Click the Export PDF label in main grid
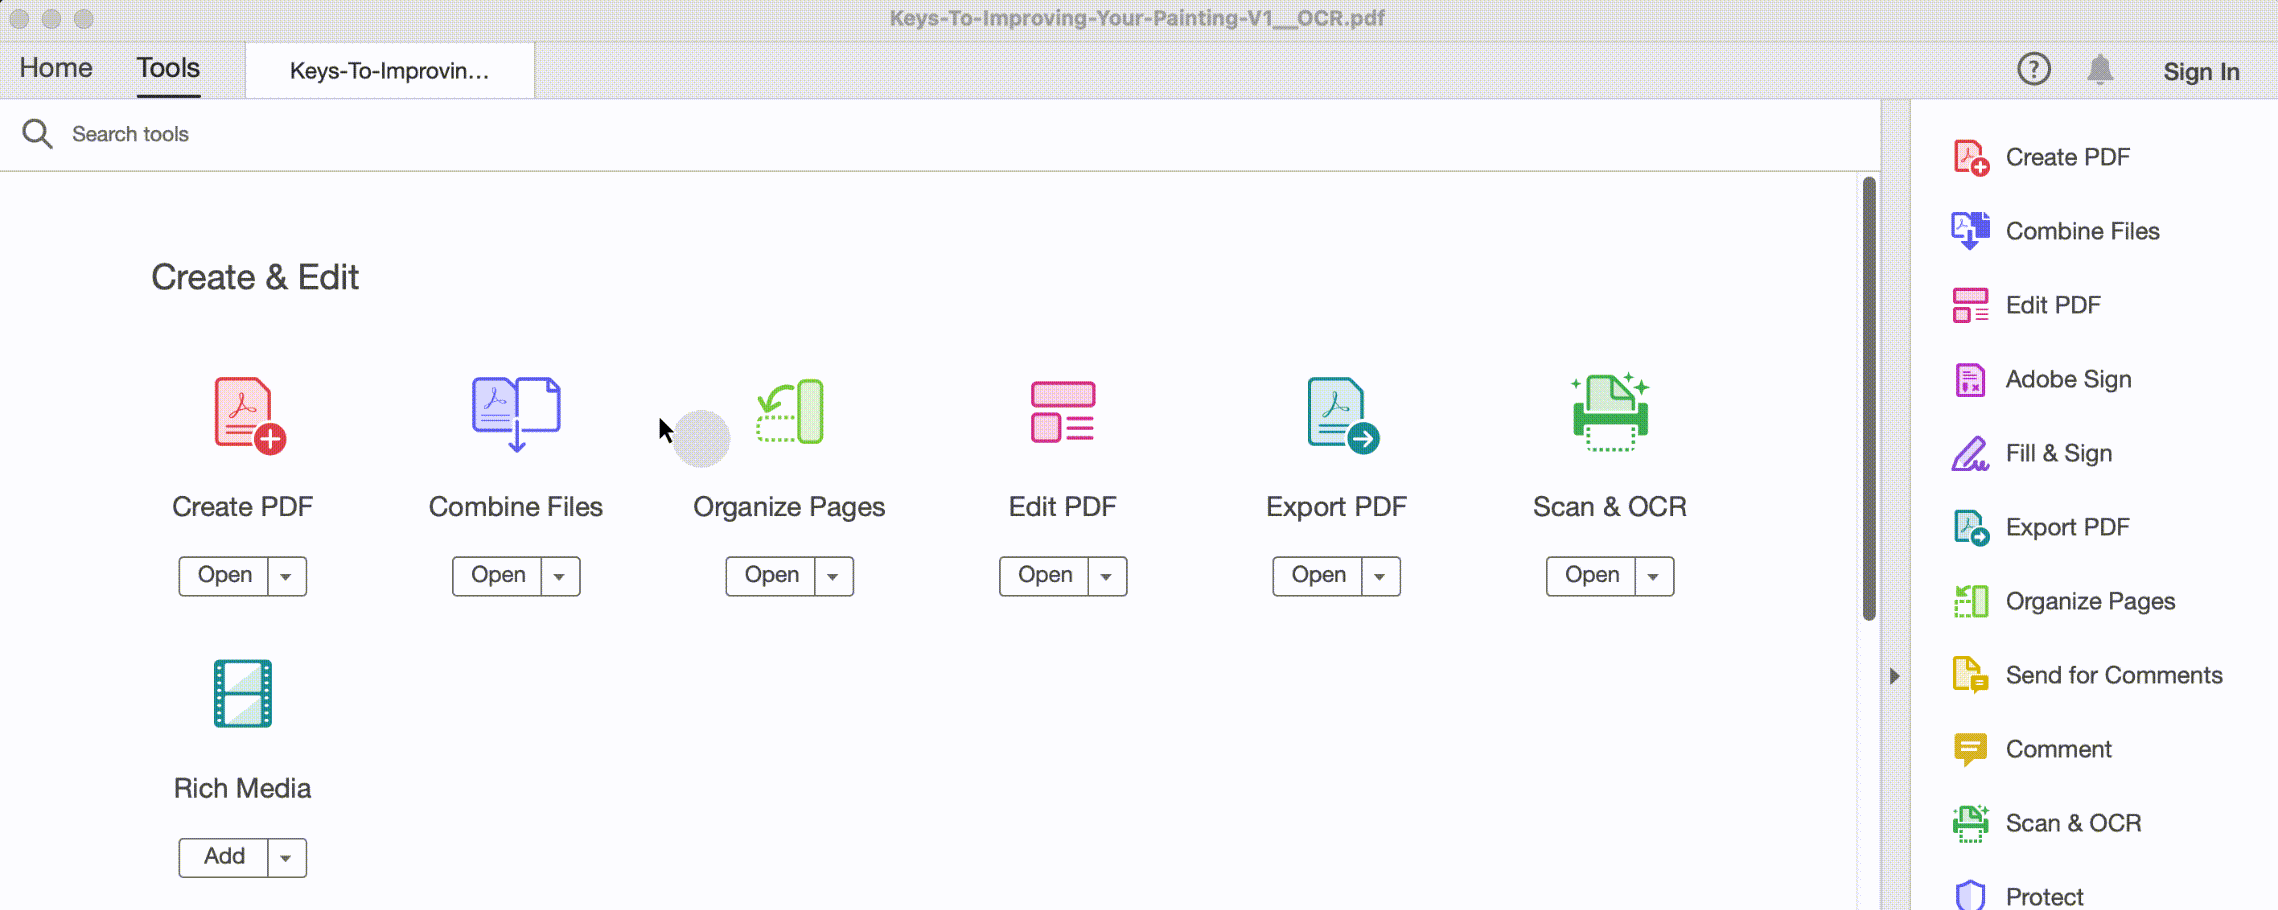The image size is (2278, 910). coord(1336,507)
